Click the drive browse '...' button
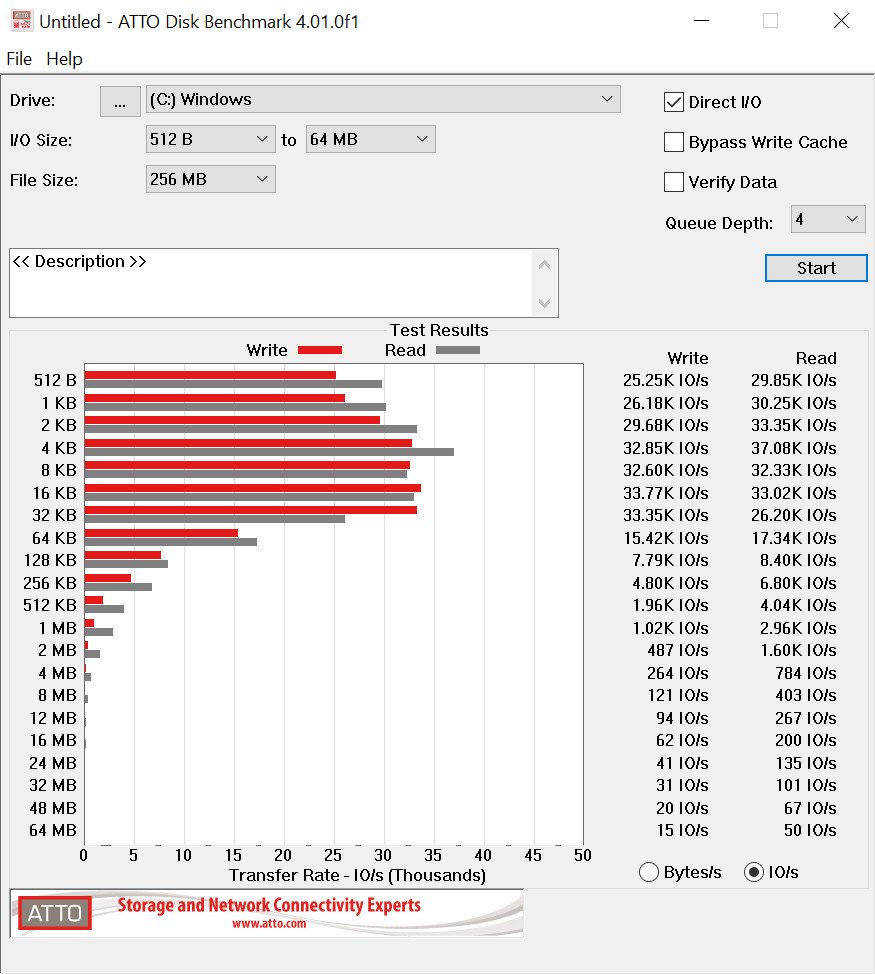Image resolution: width=875 pixels, height=974 pixels. pos(120,101)
